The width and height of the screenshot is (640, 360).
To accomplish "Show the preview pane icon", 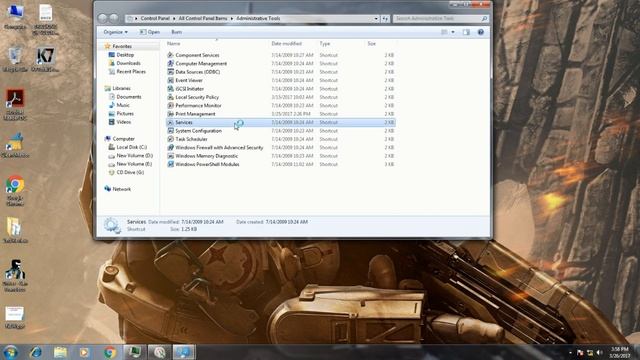I will pyautogui.click(x=466, y=32).
